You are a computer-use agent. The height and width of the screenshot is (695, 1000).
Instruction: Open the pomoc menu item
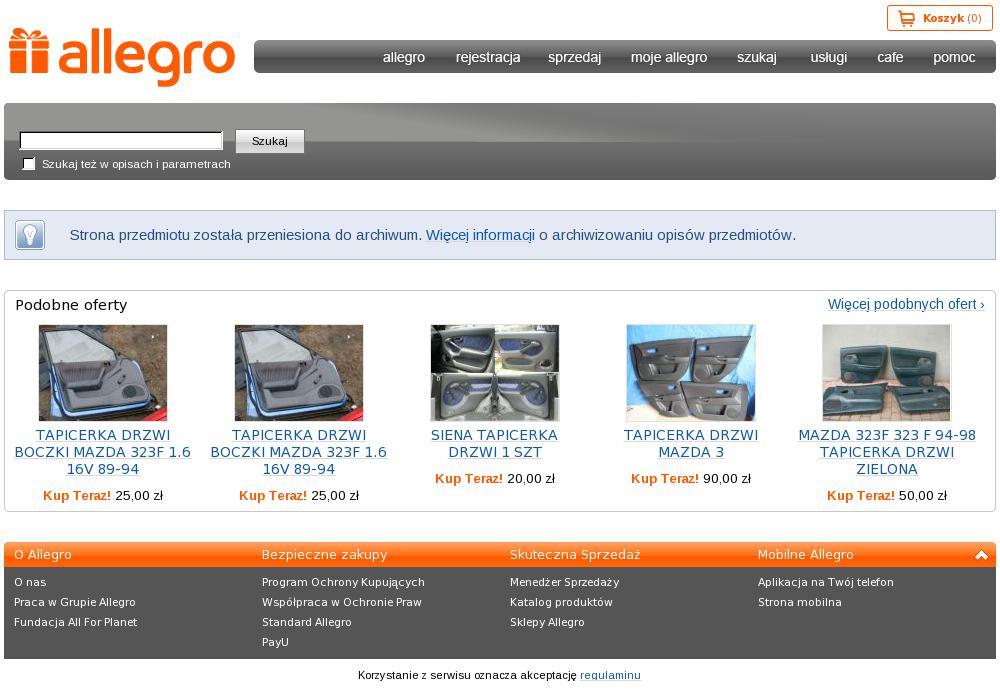tap(954, 57)
